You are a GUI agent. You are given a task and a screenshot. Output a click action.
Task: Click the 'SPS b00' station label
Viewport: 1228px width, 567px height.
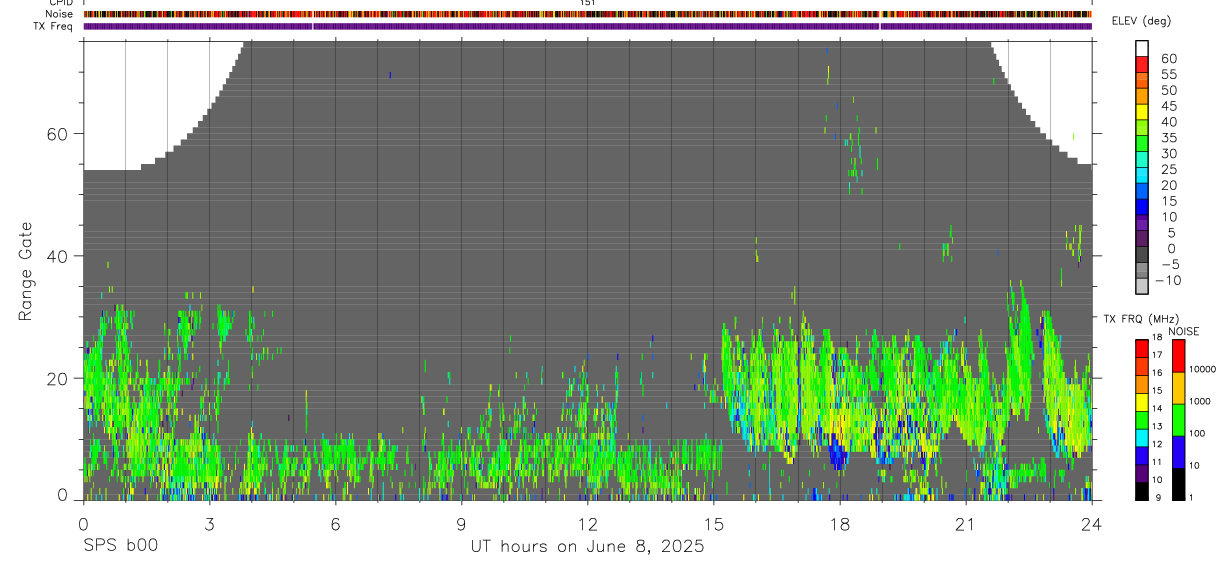[120, 547]
